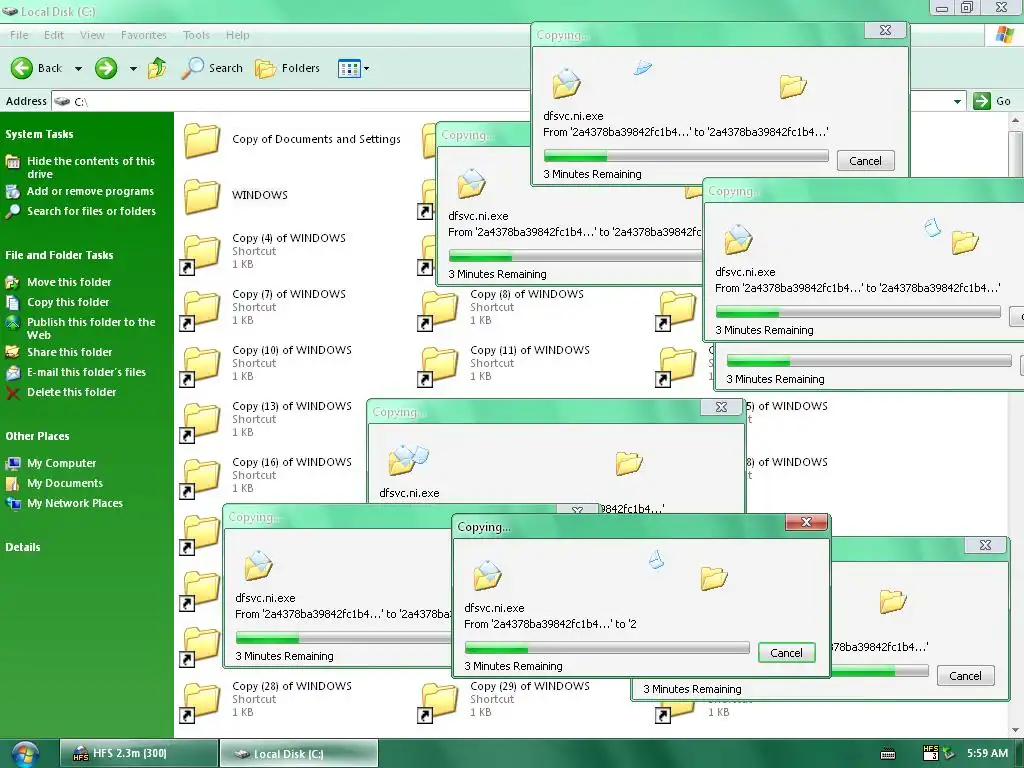The height and width of the screenshot is (768, 1024).
Task: Open the Back history dropdown arrow
Action: tap(78, 68)
